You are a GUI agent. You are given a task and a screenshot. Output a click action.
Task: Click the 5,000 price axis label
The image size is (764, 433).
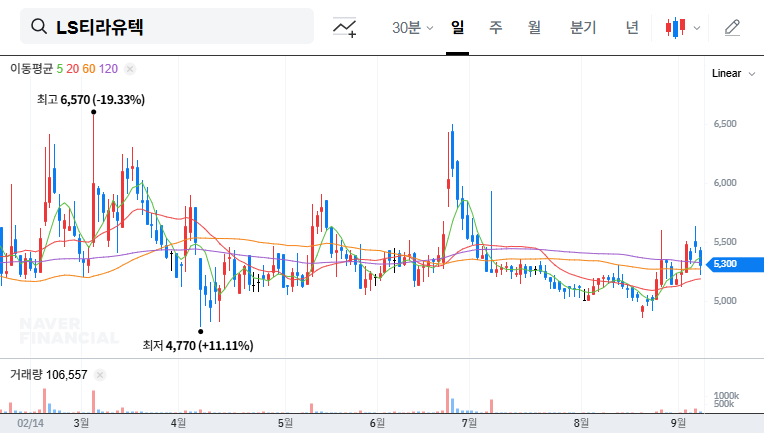(x=725, y=301)
